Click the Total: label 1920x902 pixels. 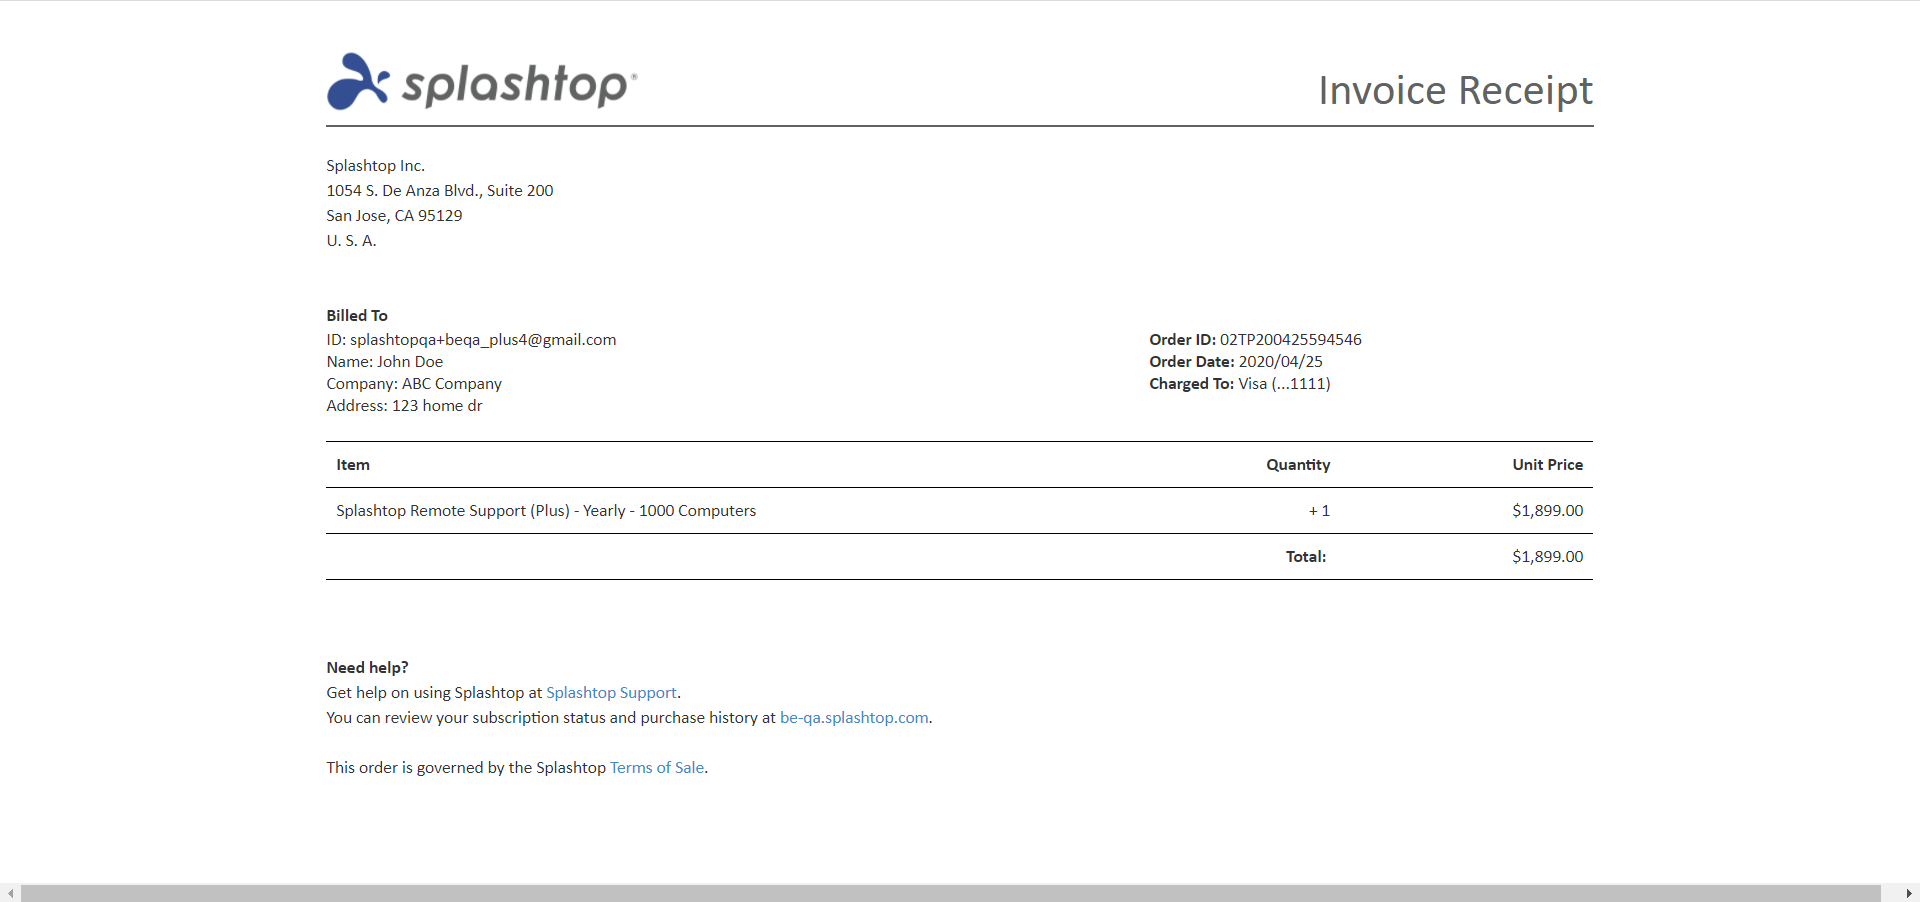[1306, 556]
